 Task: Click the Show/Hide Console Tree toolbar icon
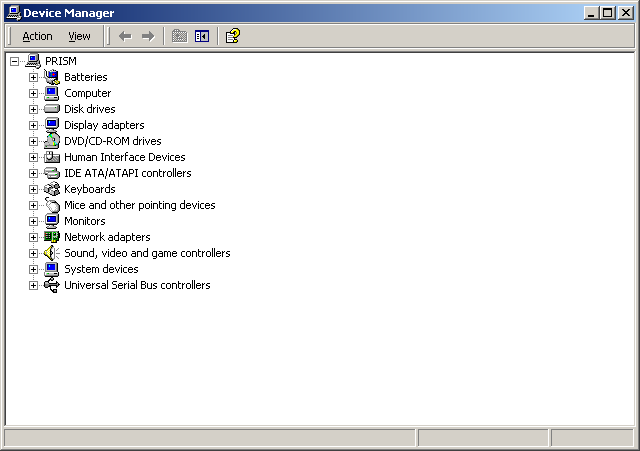click(202, 36)
